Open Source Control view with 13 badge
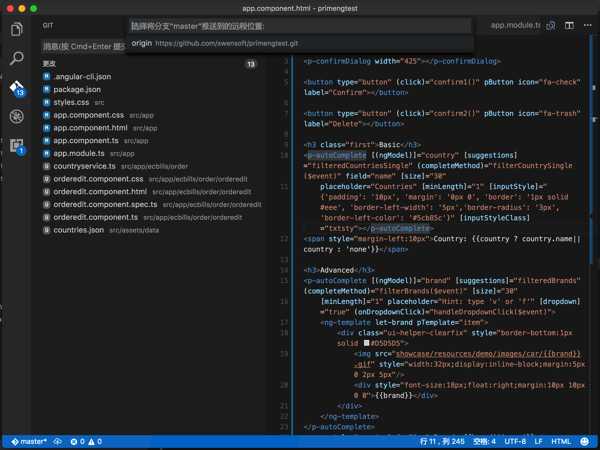Screen dimensions: 600x450 coord(17,88)
